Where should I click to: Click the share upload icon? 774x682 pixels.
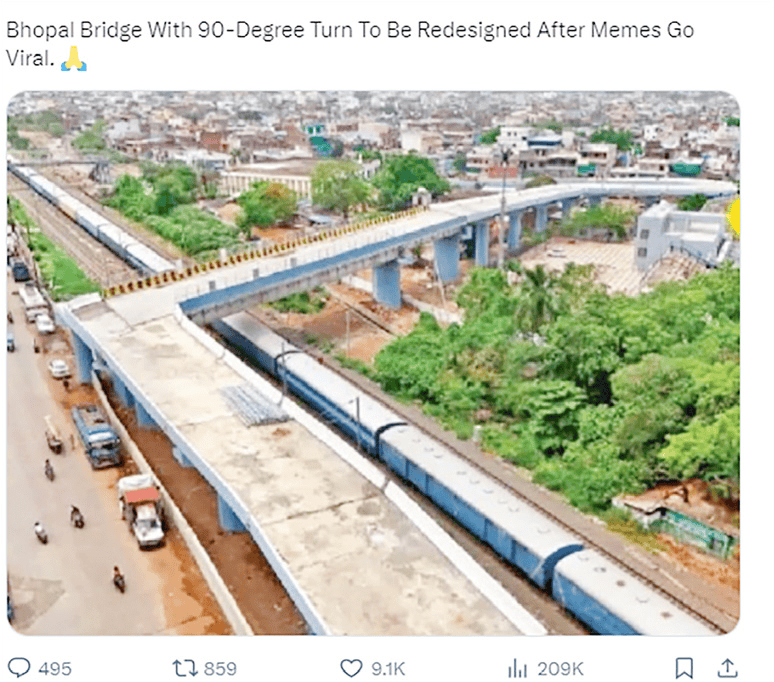728,667
